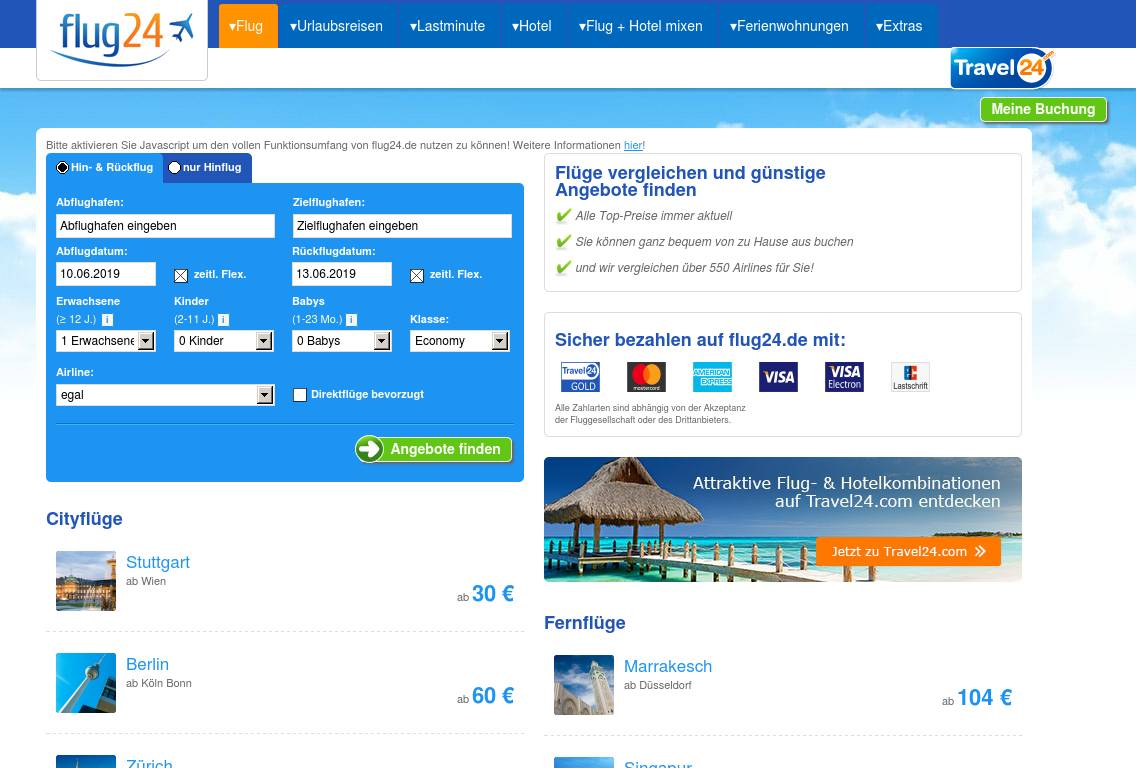Toggle zeitl. Flex. for Abflugdatum
This screenshot has width=1136, height=768.
(x=181, y=275)
